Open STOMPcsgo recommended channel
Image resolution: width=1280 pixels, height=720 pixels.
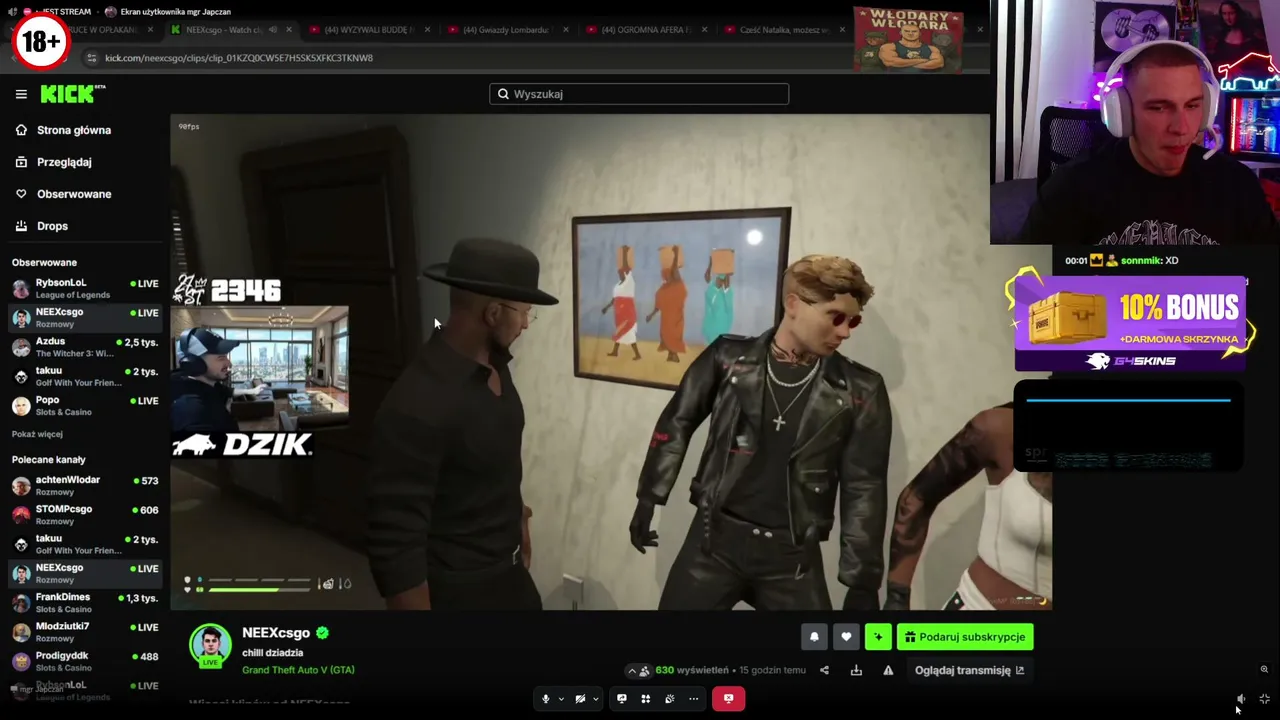(85, 514)
